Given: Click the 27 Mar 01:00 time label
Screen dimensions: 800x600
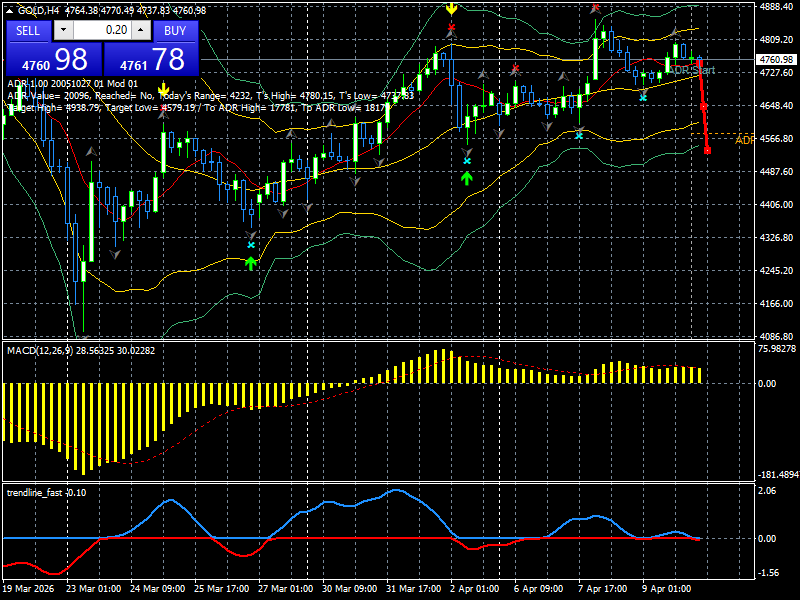Looking at the screenshot, I should click(x=285, y=588).
